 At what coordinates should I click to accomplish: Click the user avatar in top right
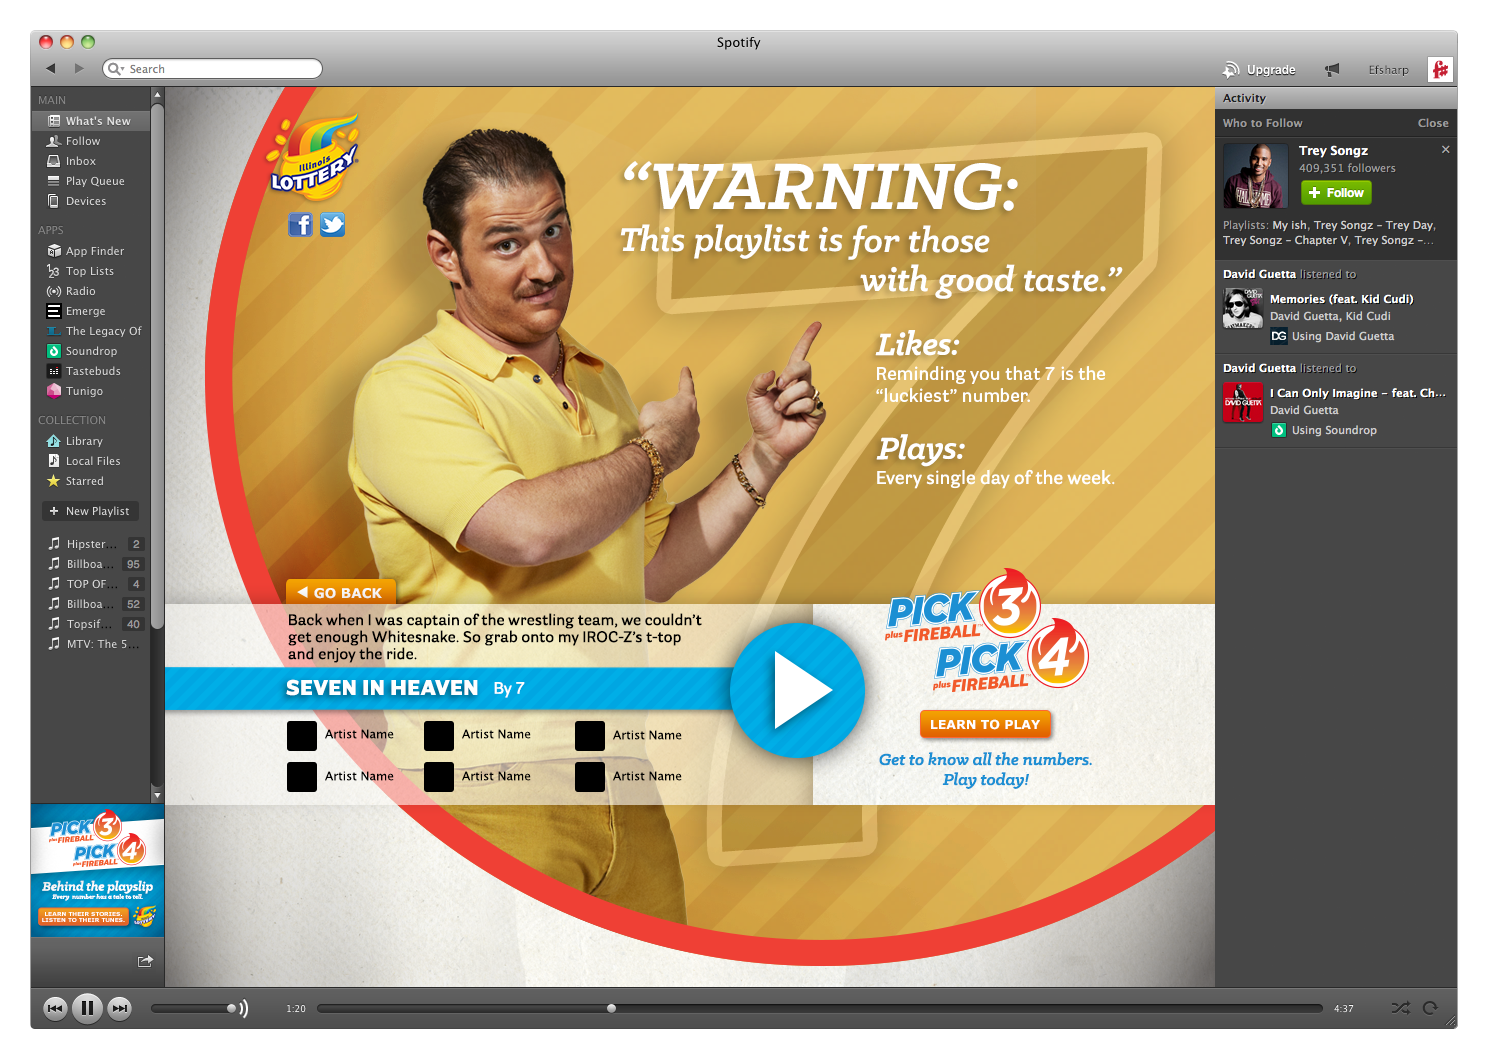tap(1440, 69)
